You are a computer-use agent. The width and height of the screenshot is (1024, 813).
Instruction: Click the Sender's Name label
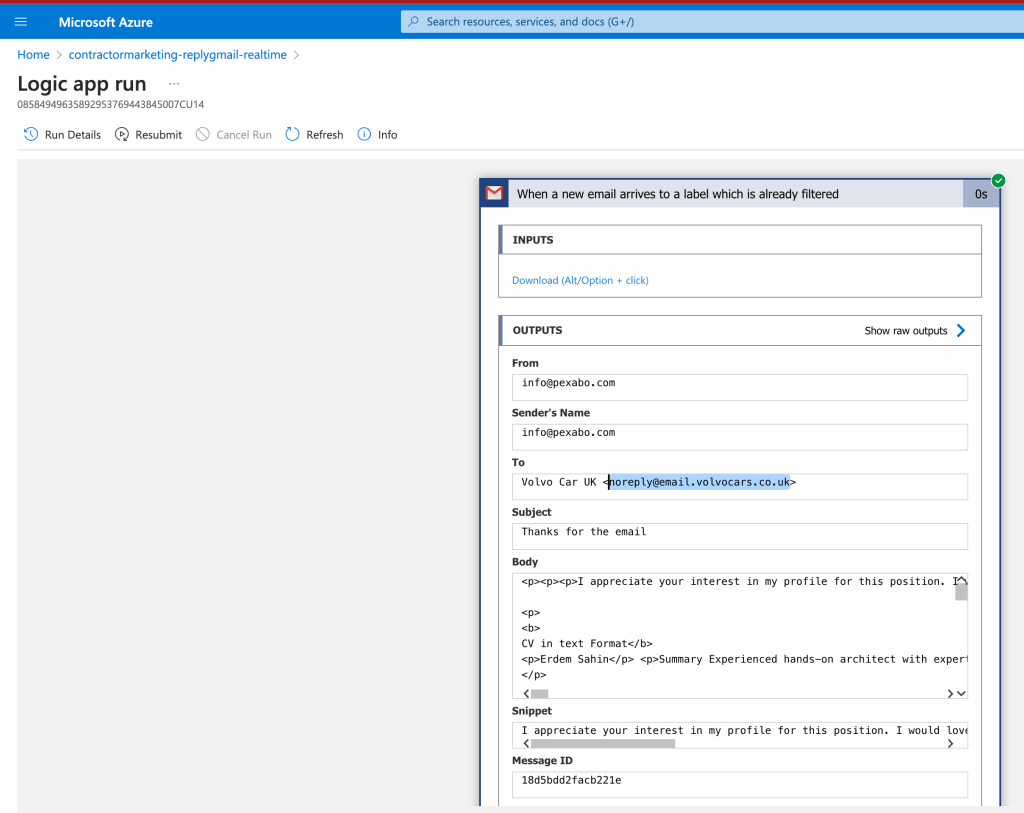[551, 413]
